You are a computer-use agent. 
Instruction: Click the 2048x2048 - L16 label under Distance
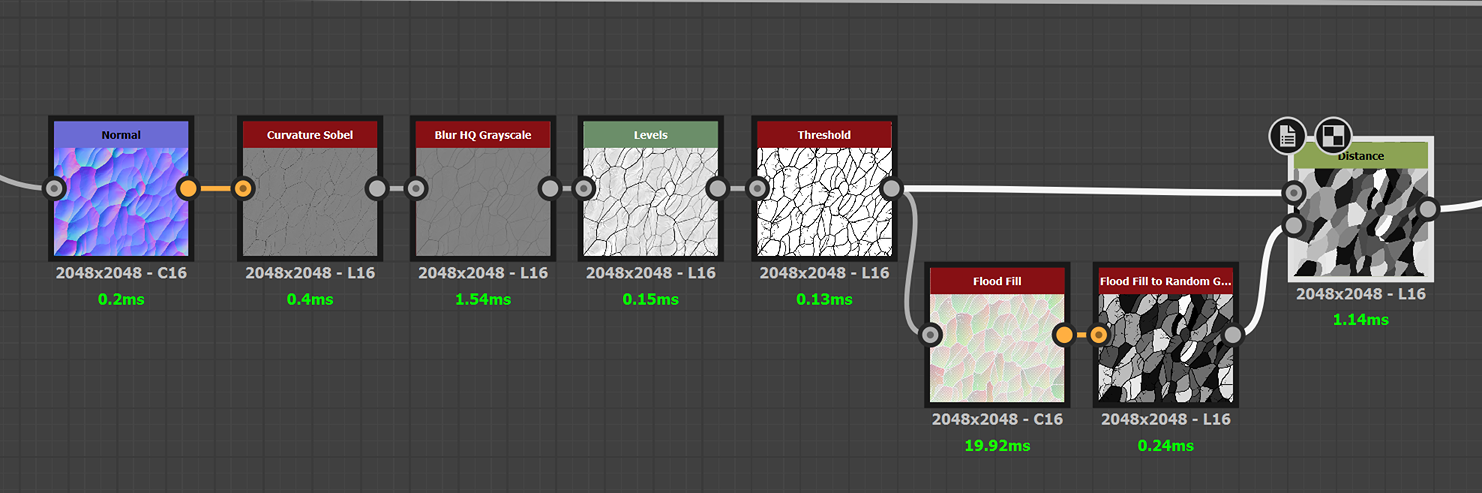[1361, 294]
